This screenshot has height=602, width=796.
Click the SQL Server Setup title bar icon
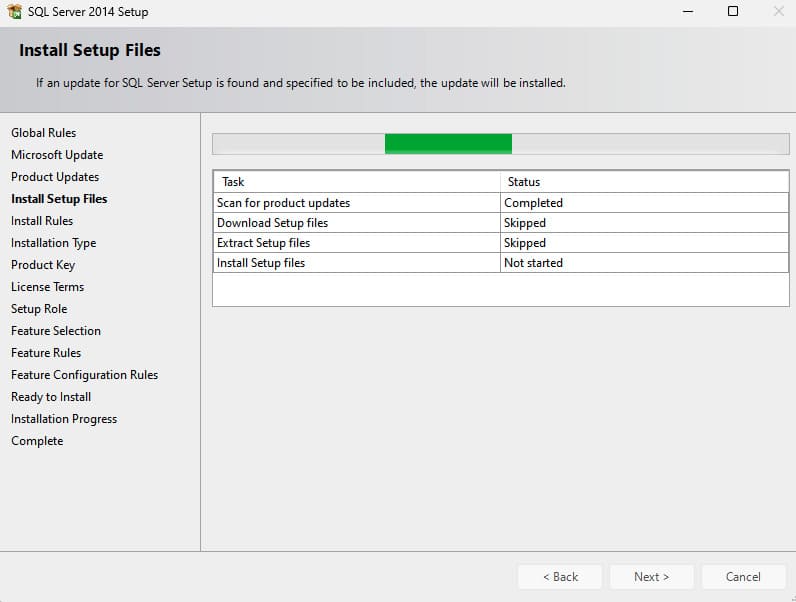coord(15,12)
